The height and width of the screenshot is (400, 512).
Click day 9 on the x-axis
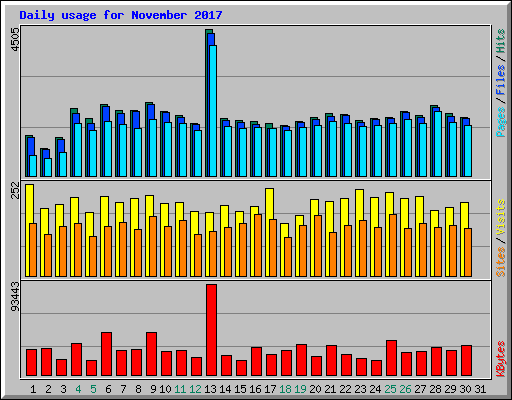(x=153, y=389)
